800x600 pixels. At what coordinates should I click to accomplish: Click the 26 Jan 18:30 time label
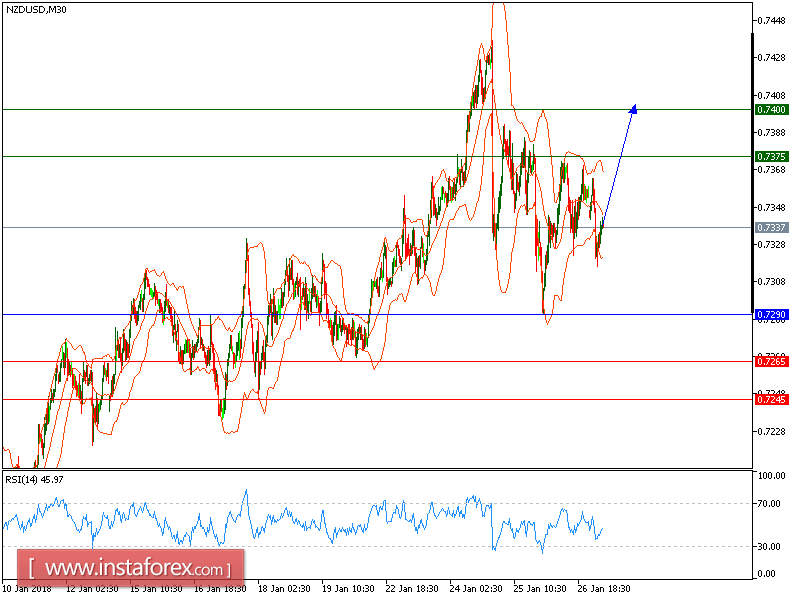click(604, 589)
